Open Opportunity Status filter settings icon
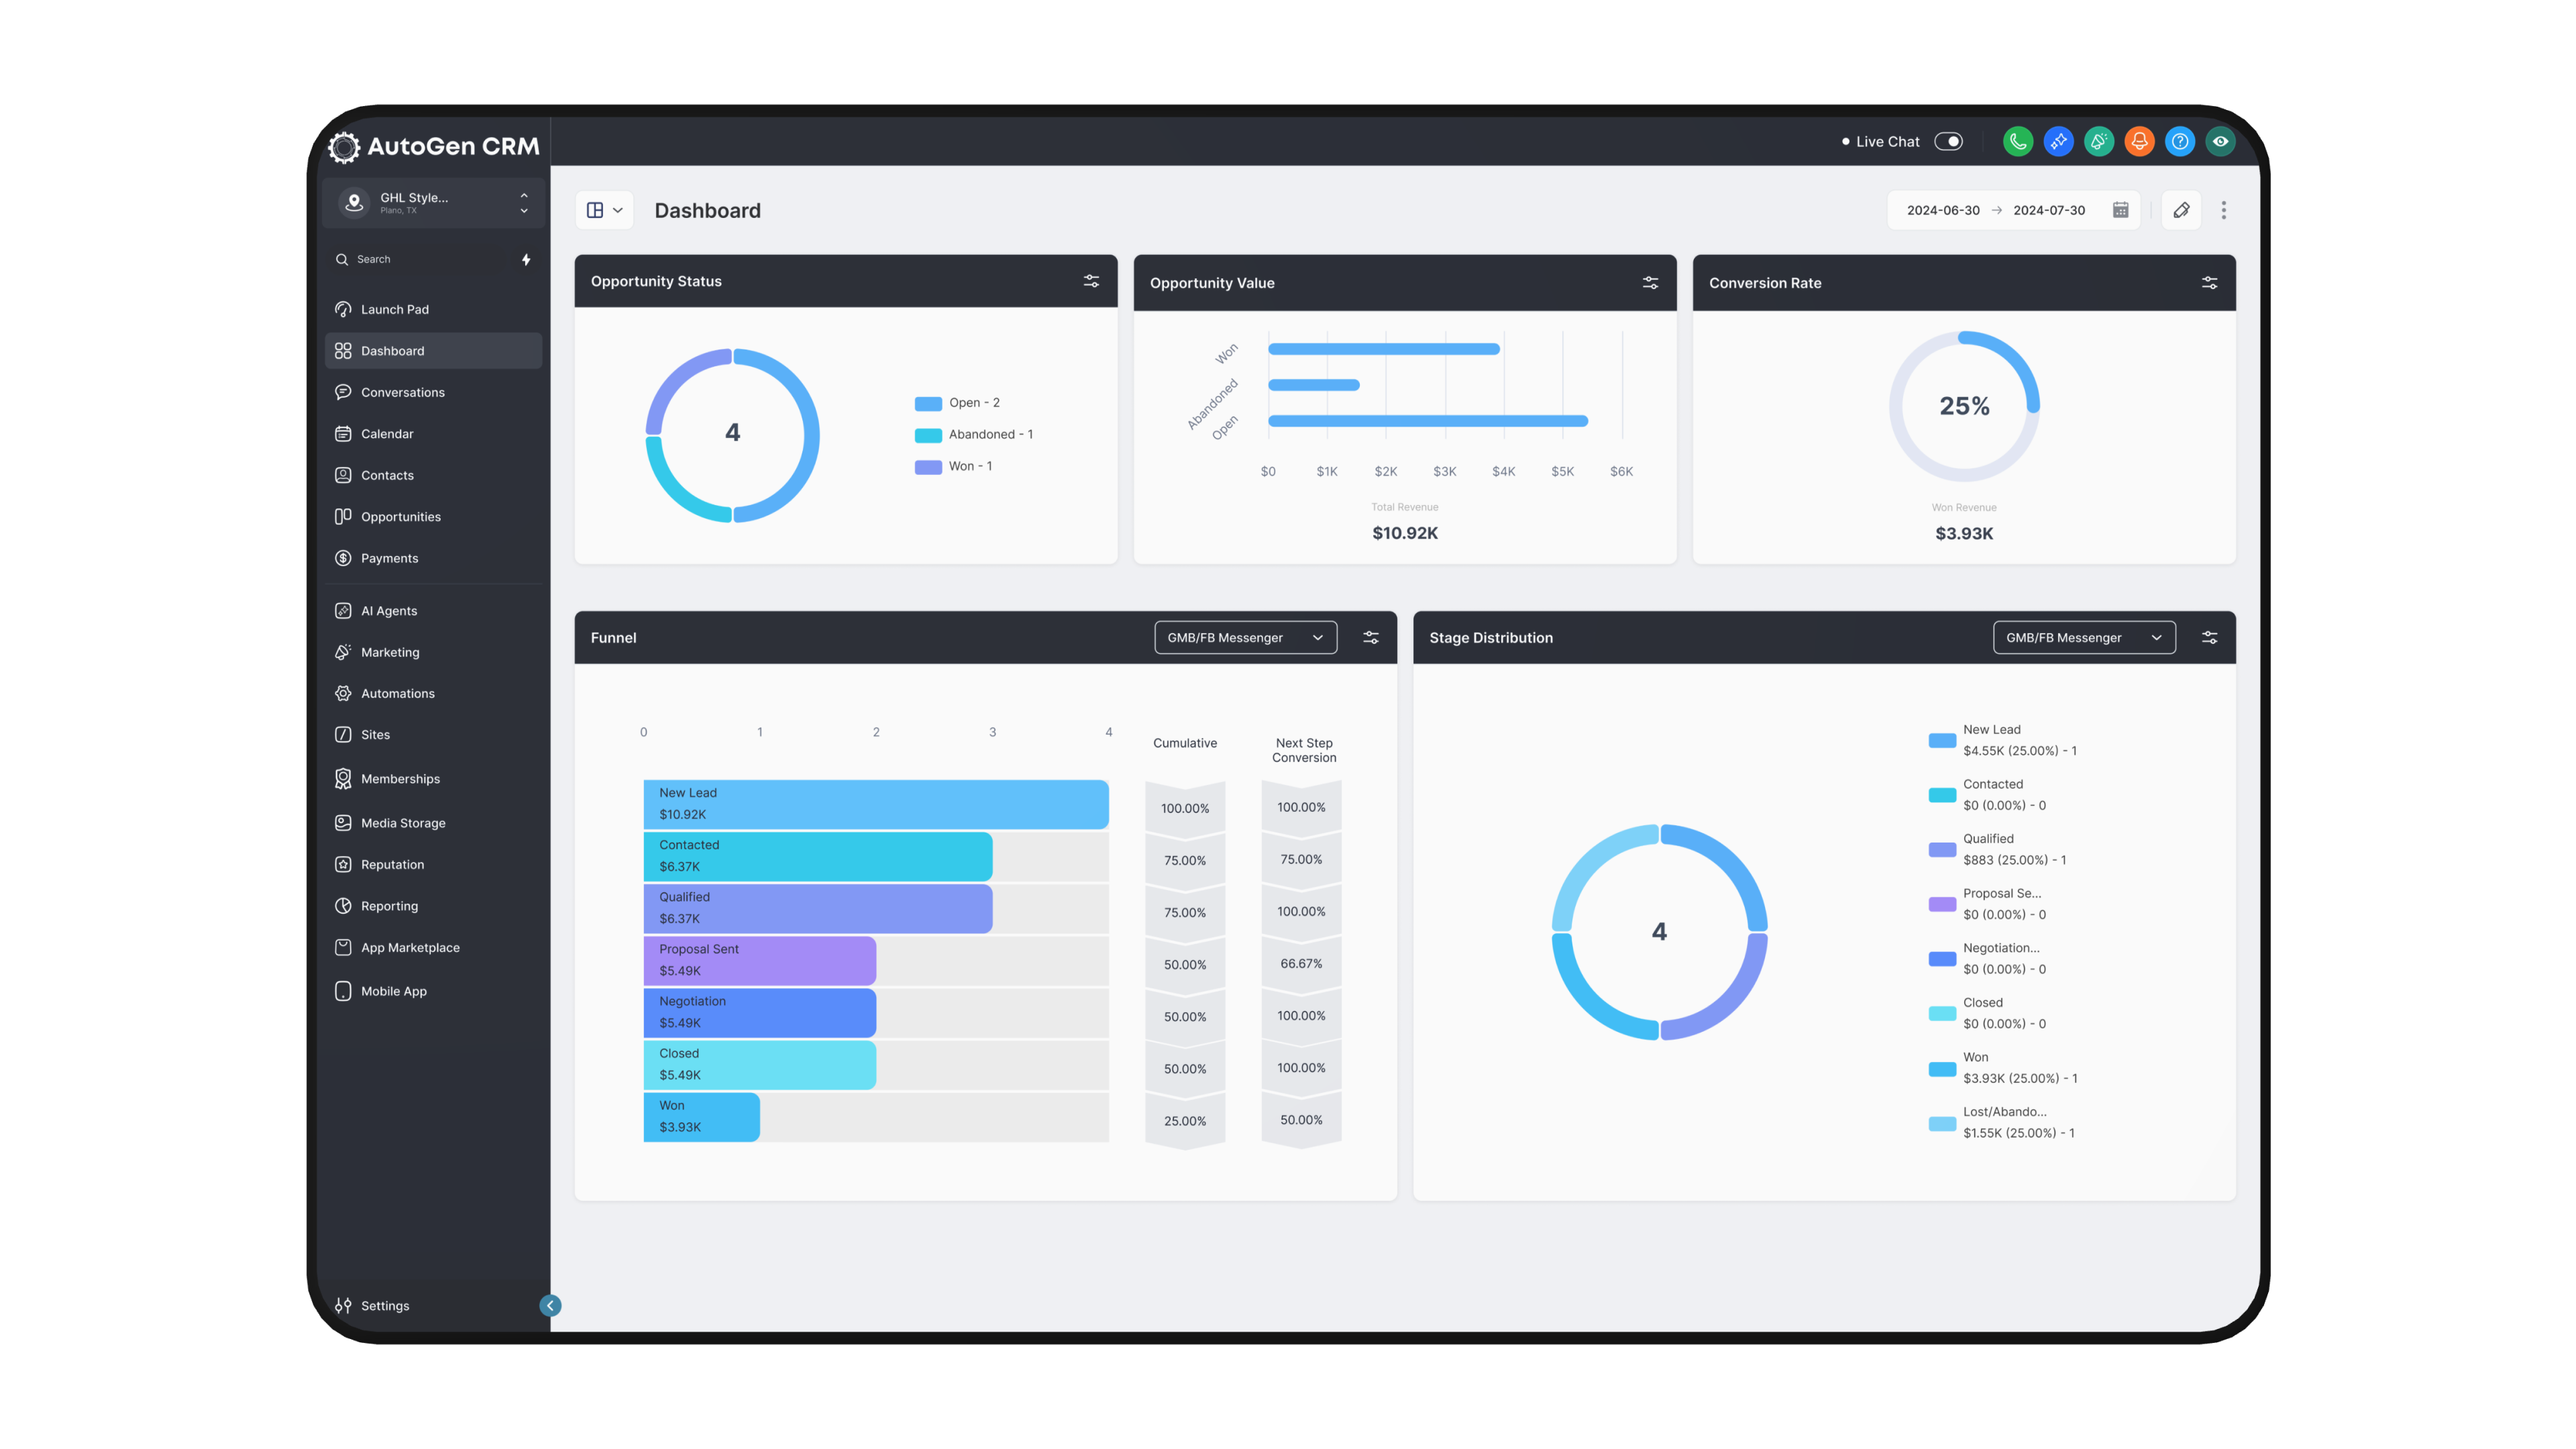 pos(1091,281)
